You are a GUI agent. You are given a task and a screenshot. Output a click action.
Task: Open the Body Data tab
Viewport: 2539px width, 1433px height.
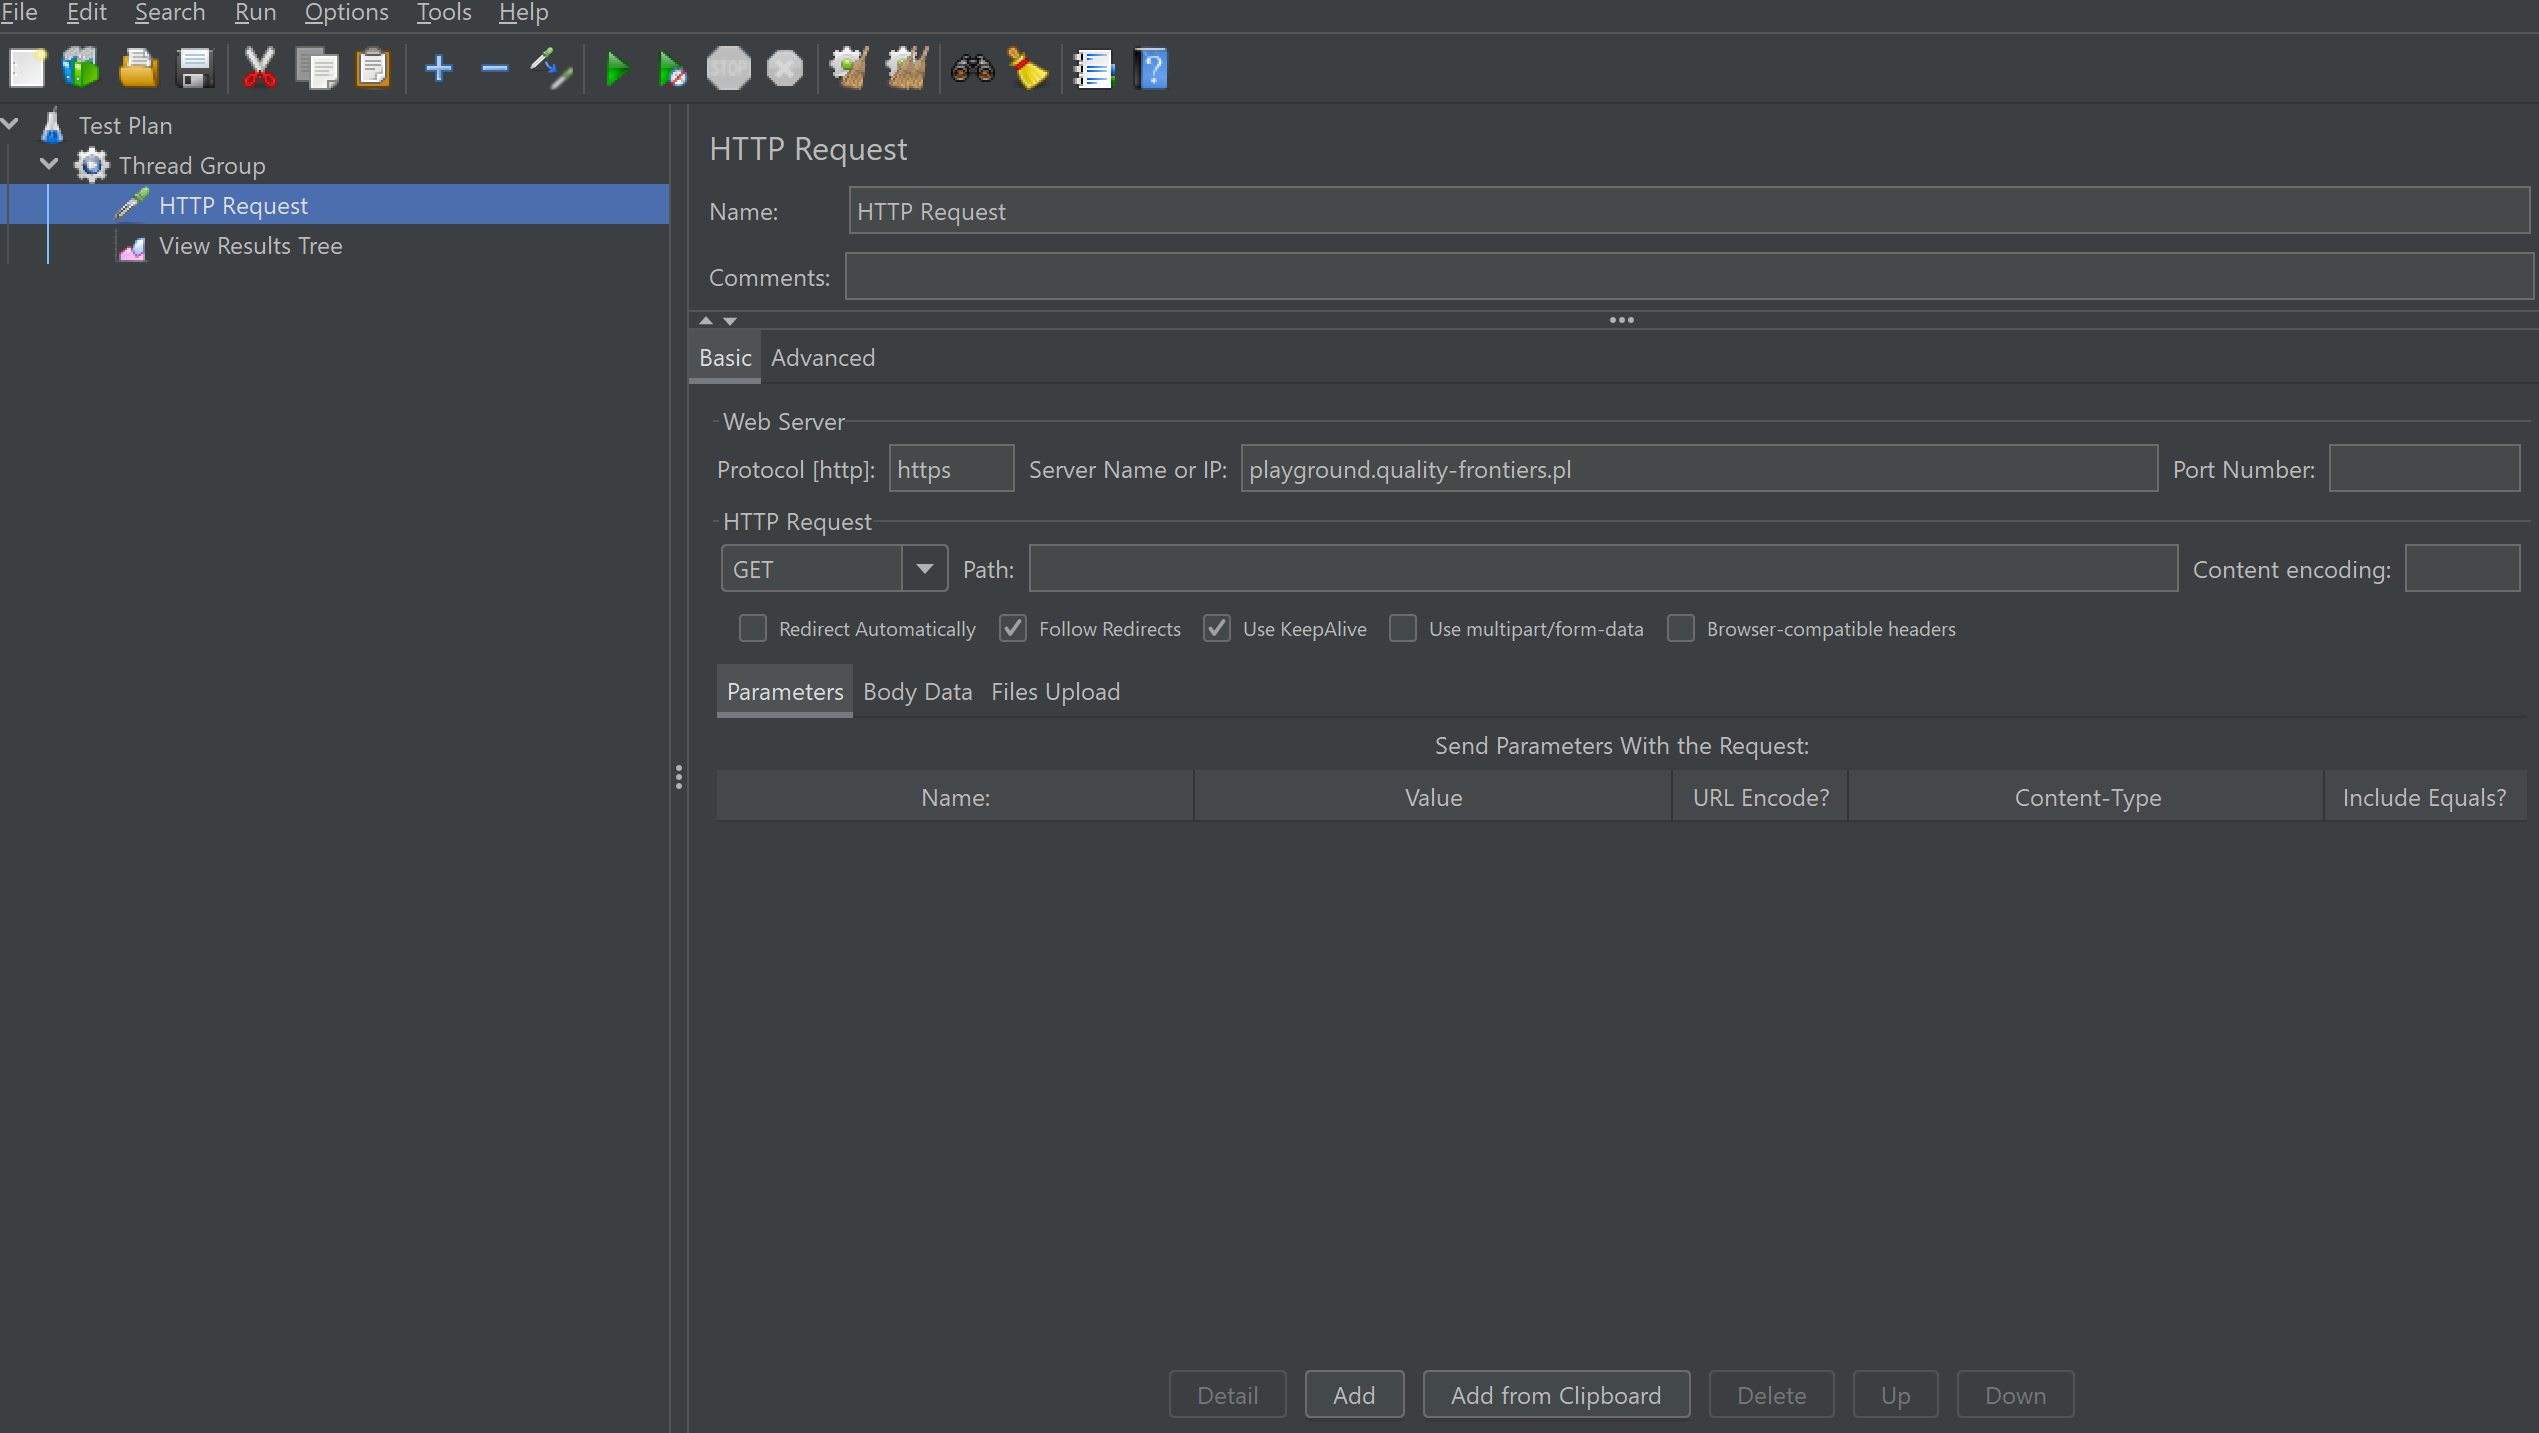tap(916, 692)
